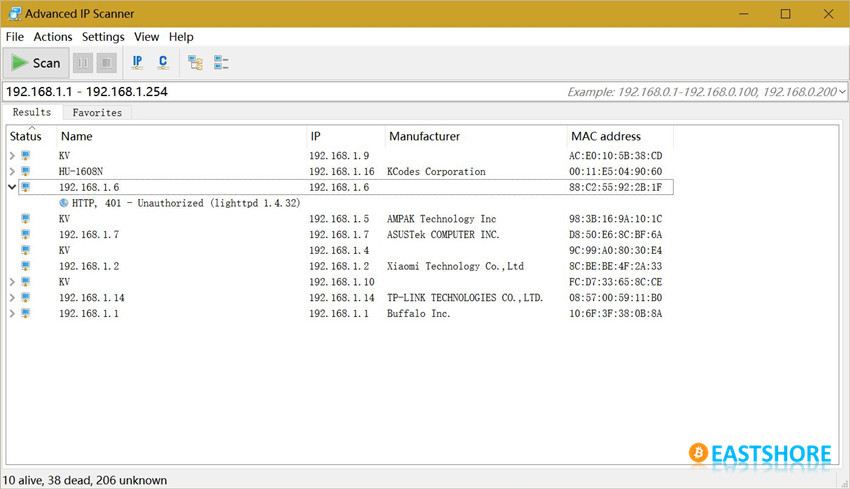
Task: Click manufacturer Buffalo Inc.
Action: [418, 313]
